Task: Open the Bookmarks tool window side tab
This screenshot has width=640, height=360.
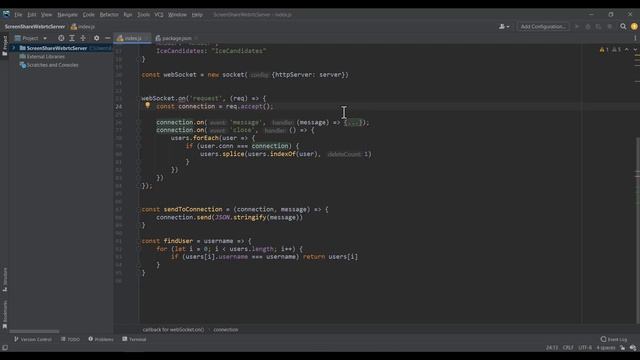Action: (x=4, y=315)
